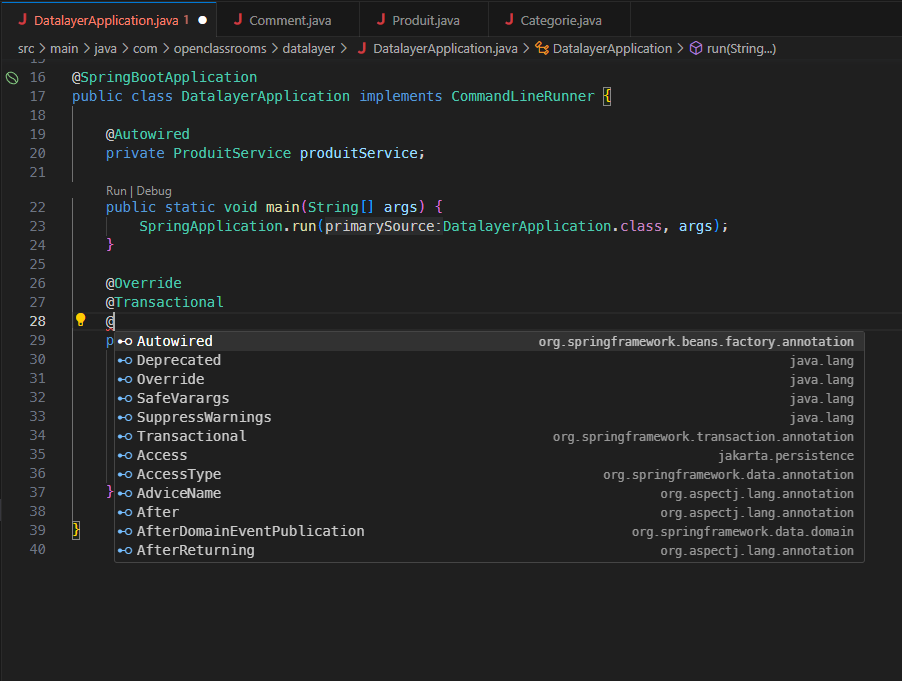Open the src breadcrumb dropdown
The image size is (902, 681).
25,48
